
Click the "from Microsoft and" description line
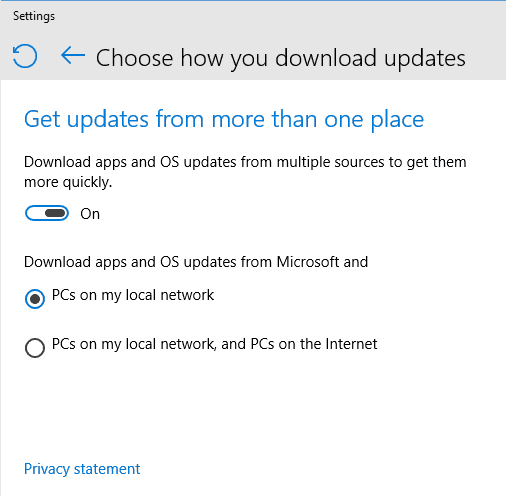(x=196, y=262)
